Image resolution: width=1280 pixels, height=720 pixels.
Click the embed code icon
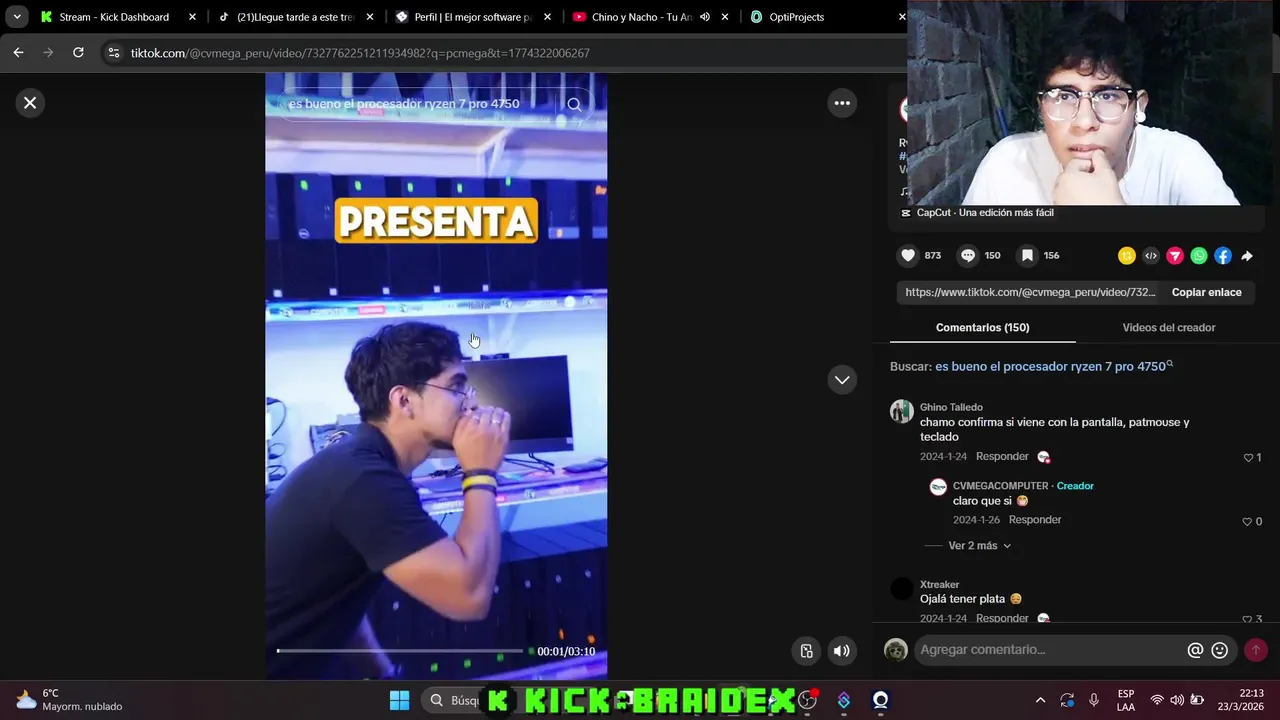click(1151, 256)
